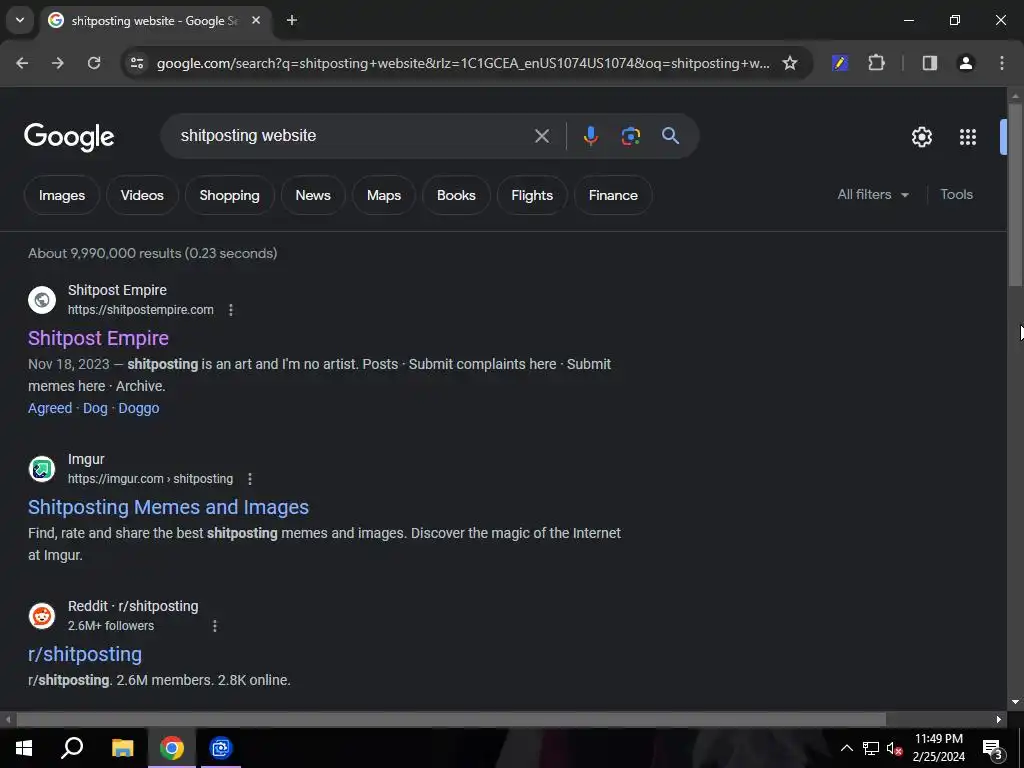
Task: Open the Windows Start menu
Action: click(24, 748)
